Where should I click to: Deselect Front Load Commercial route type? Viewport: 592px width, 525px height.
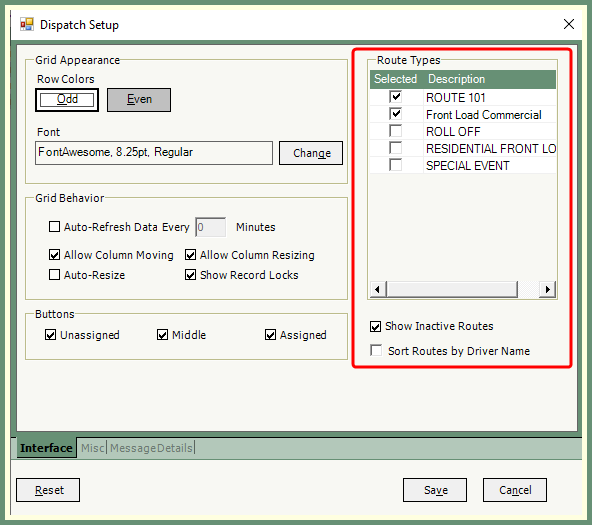[396, 114]
